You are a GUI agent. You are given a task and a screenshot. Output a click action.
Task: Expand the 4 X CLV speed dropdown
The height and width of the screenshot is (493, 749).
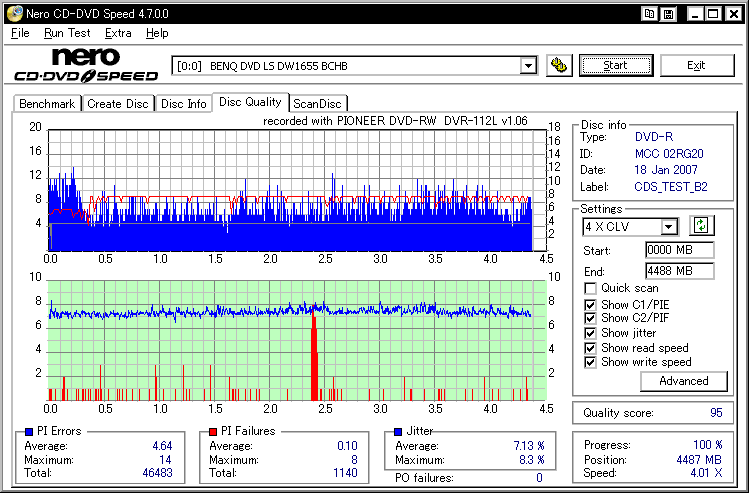pyautogui.click(x=669, y=227)
